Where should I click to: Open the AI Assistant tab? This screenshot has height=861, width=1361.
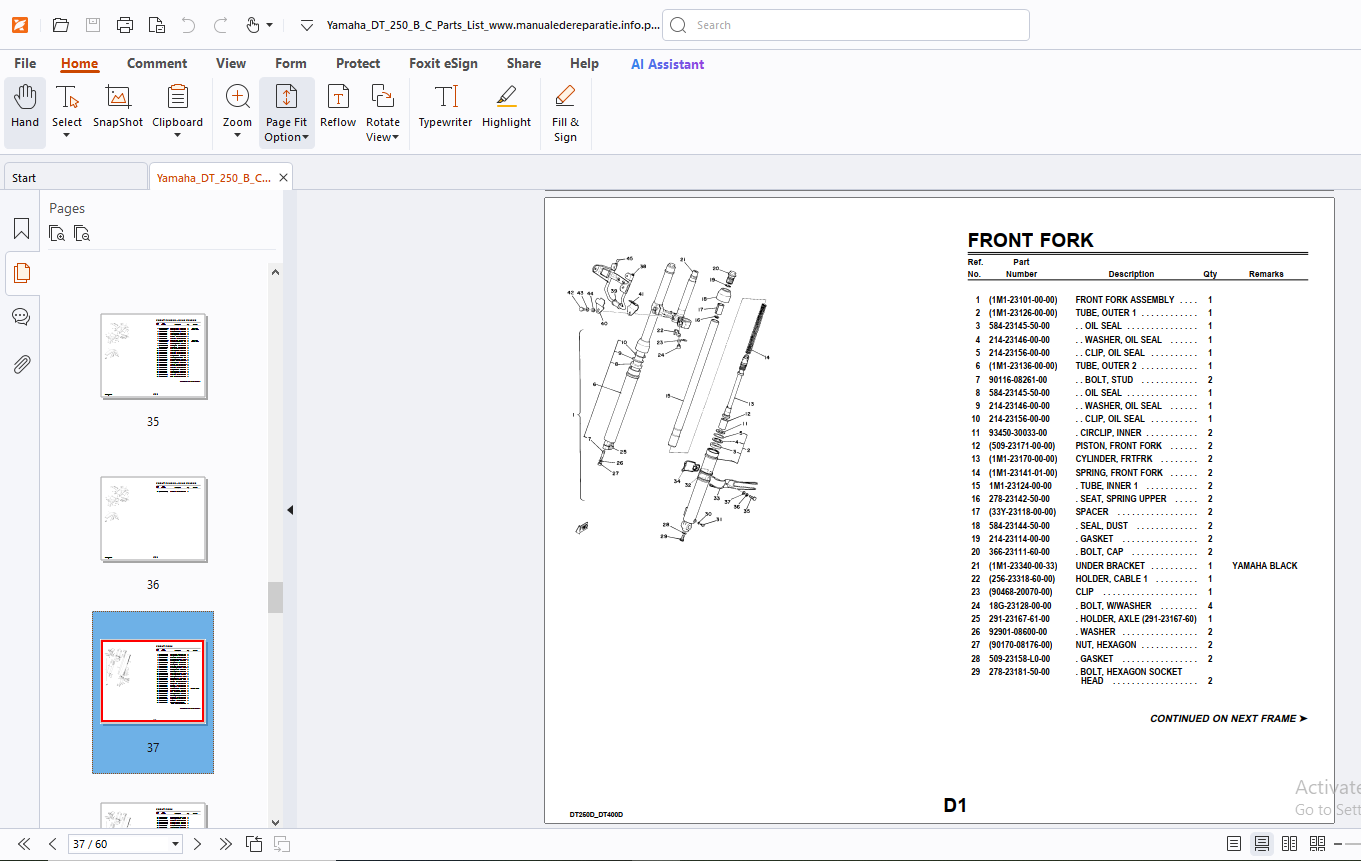(667, 64)
